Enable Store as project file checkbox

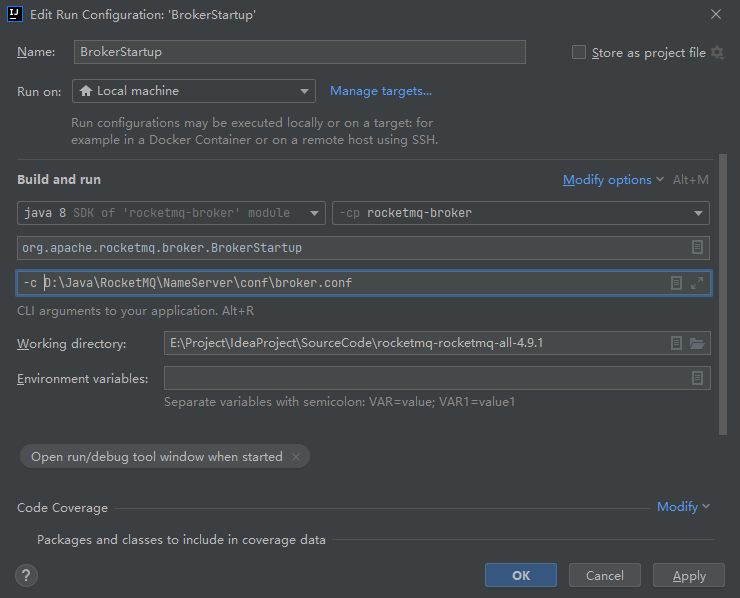[579, 52]
